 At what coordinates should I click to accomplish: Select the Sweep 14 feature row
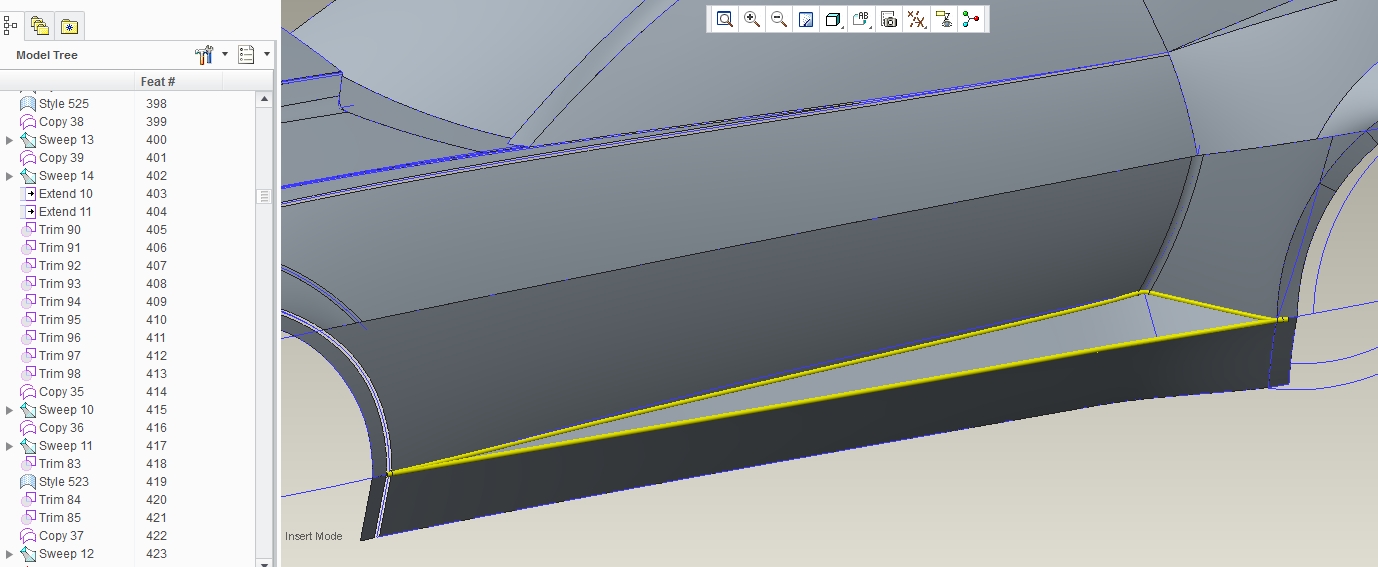[66, 176]
